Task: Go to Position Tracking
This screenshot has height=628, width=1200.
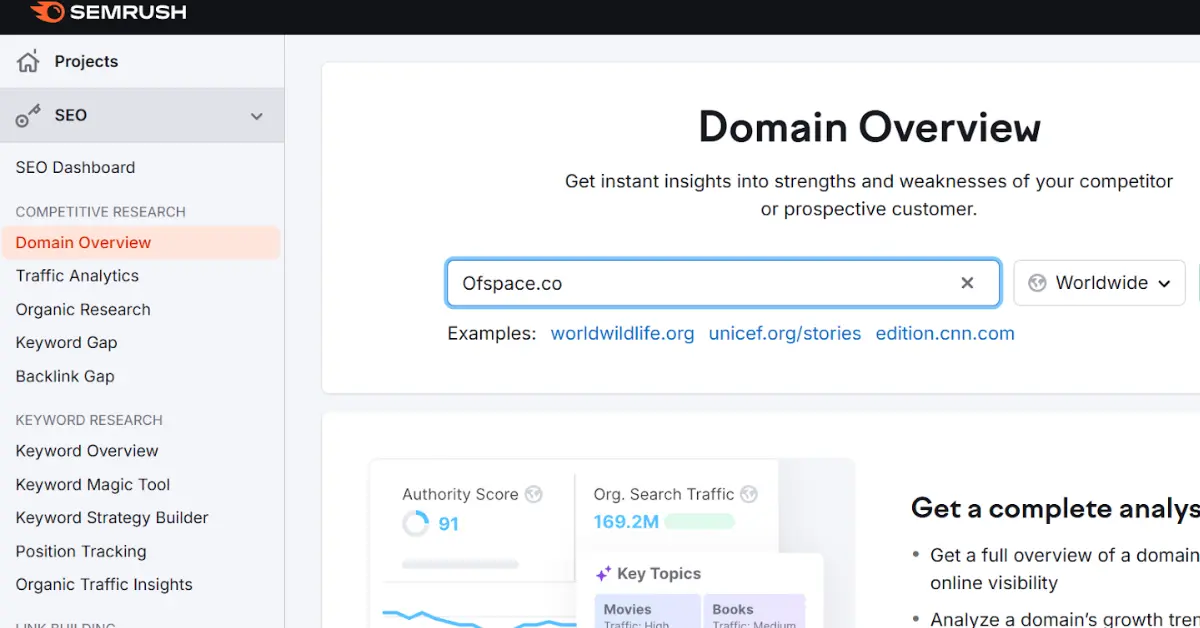Action: [81, 551]
